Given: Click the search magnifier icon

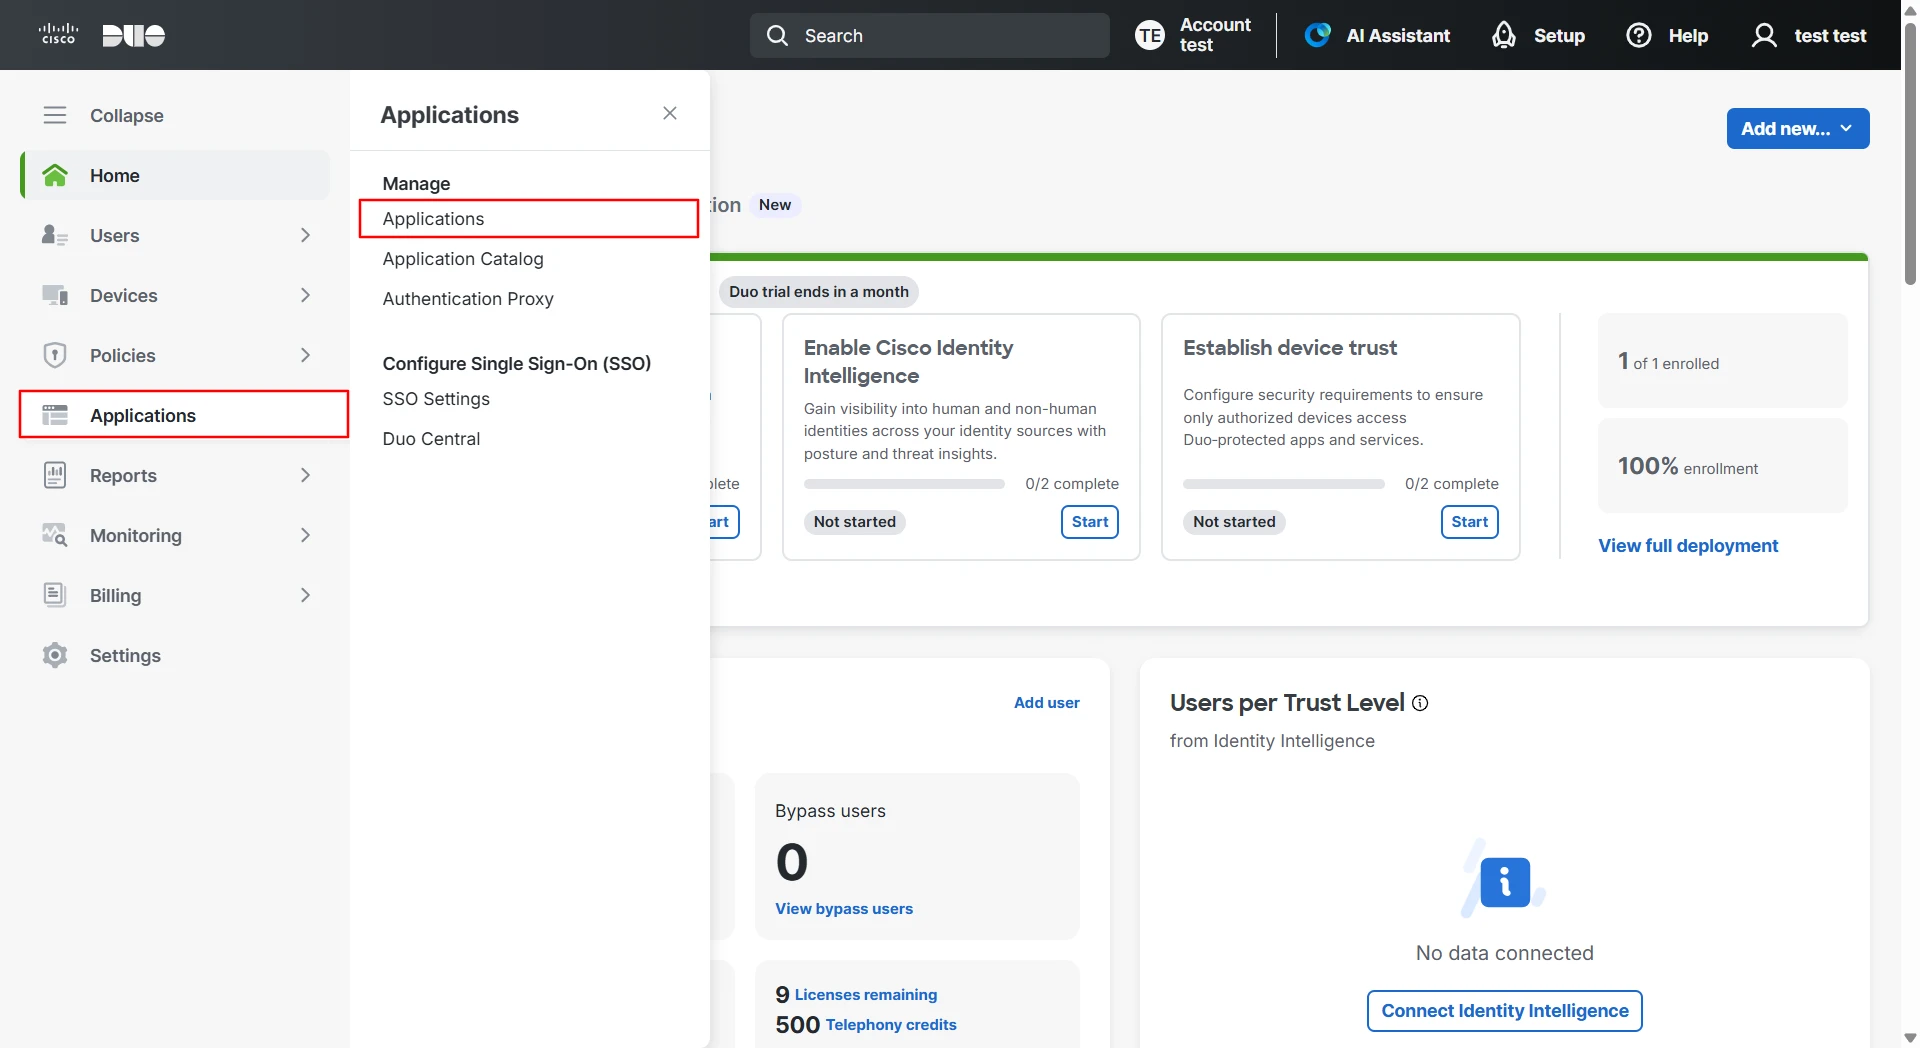Looking at the screenshot, I should tap(777, 36).
